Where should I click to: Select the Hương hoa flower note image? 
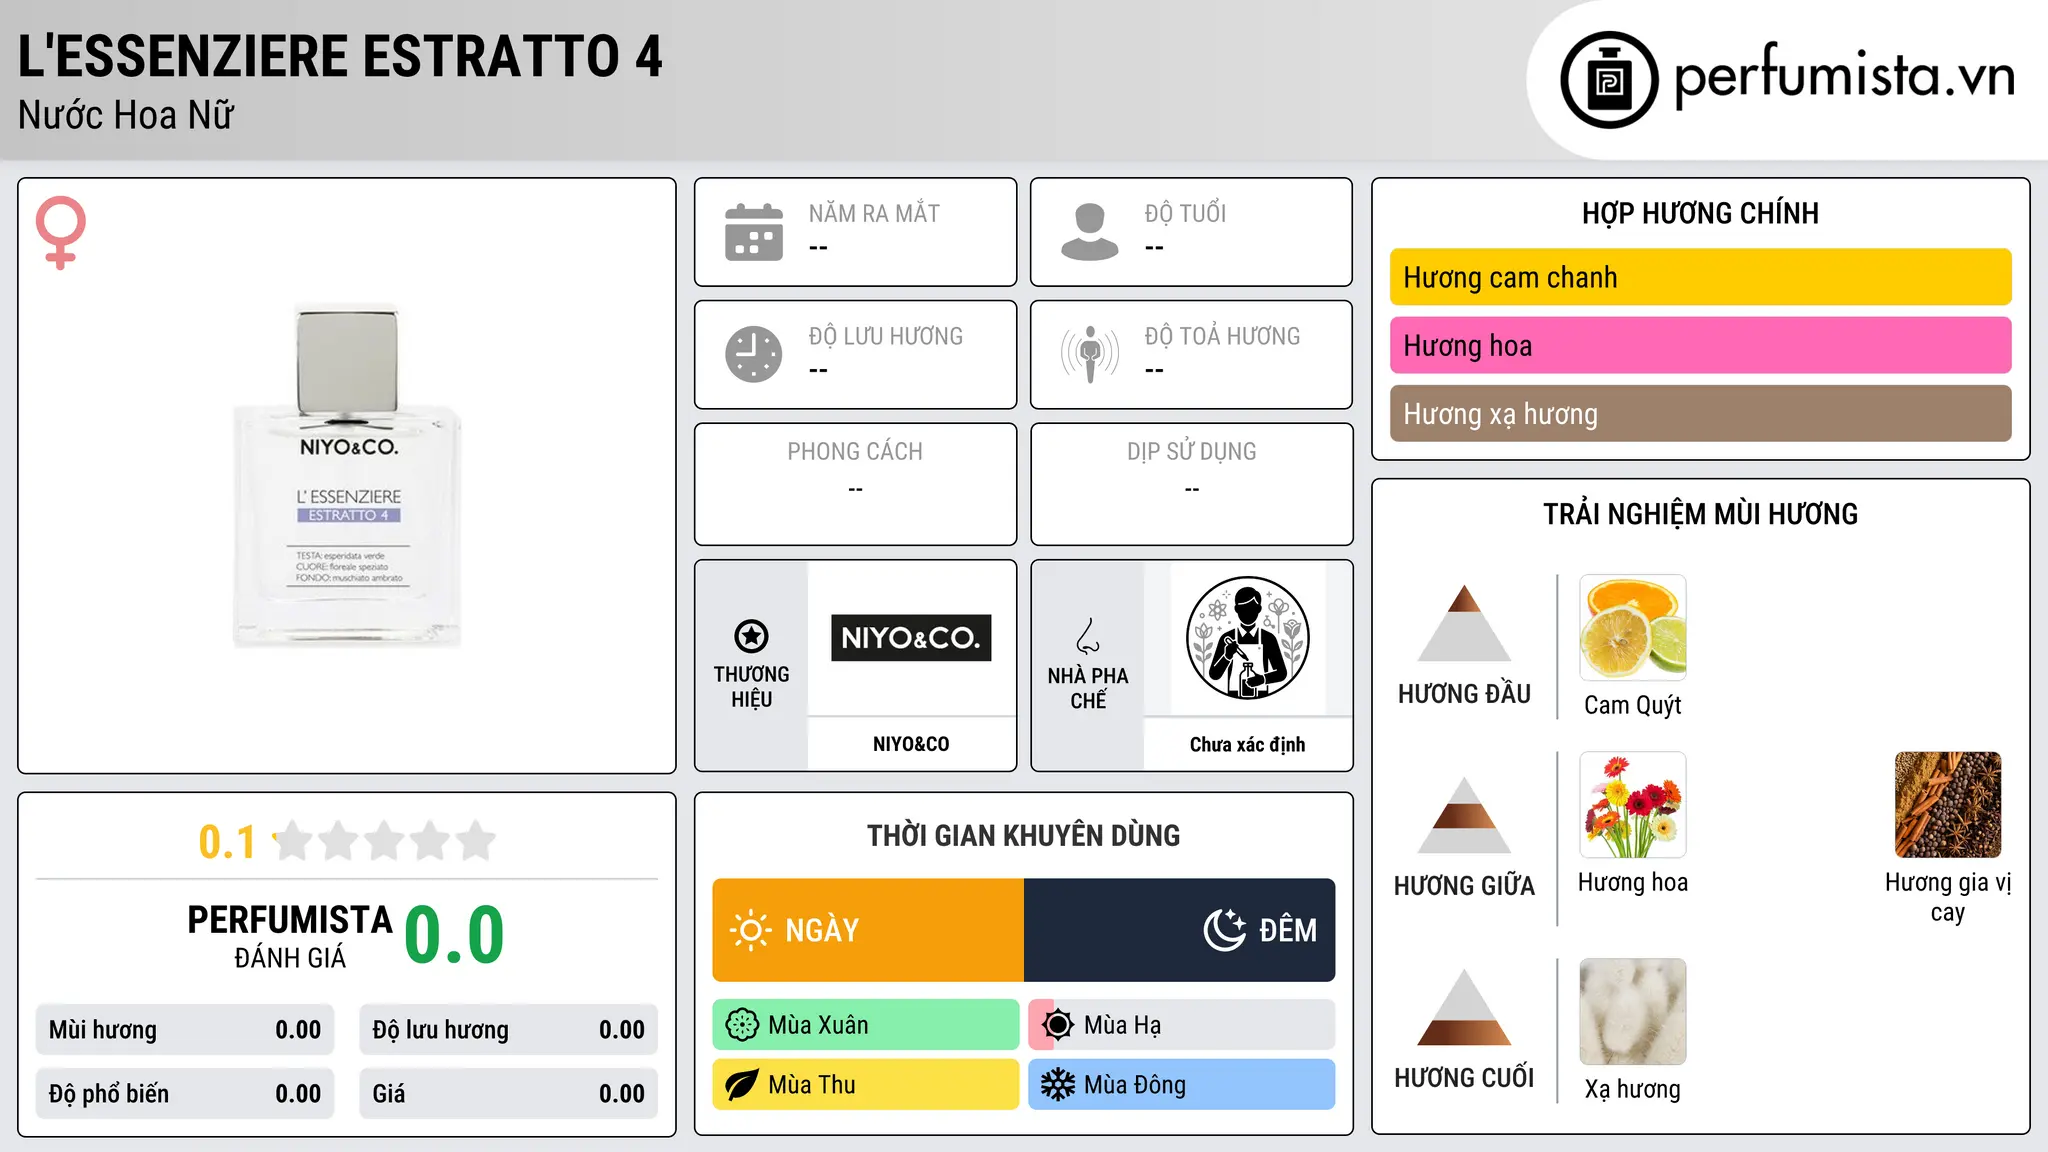[1633, 805]
